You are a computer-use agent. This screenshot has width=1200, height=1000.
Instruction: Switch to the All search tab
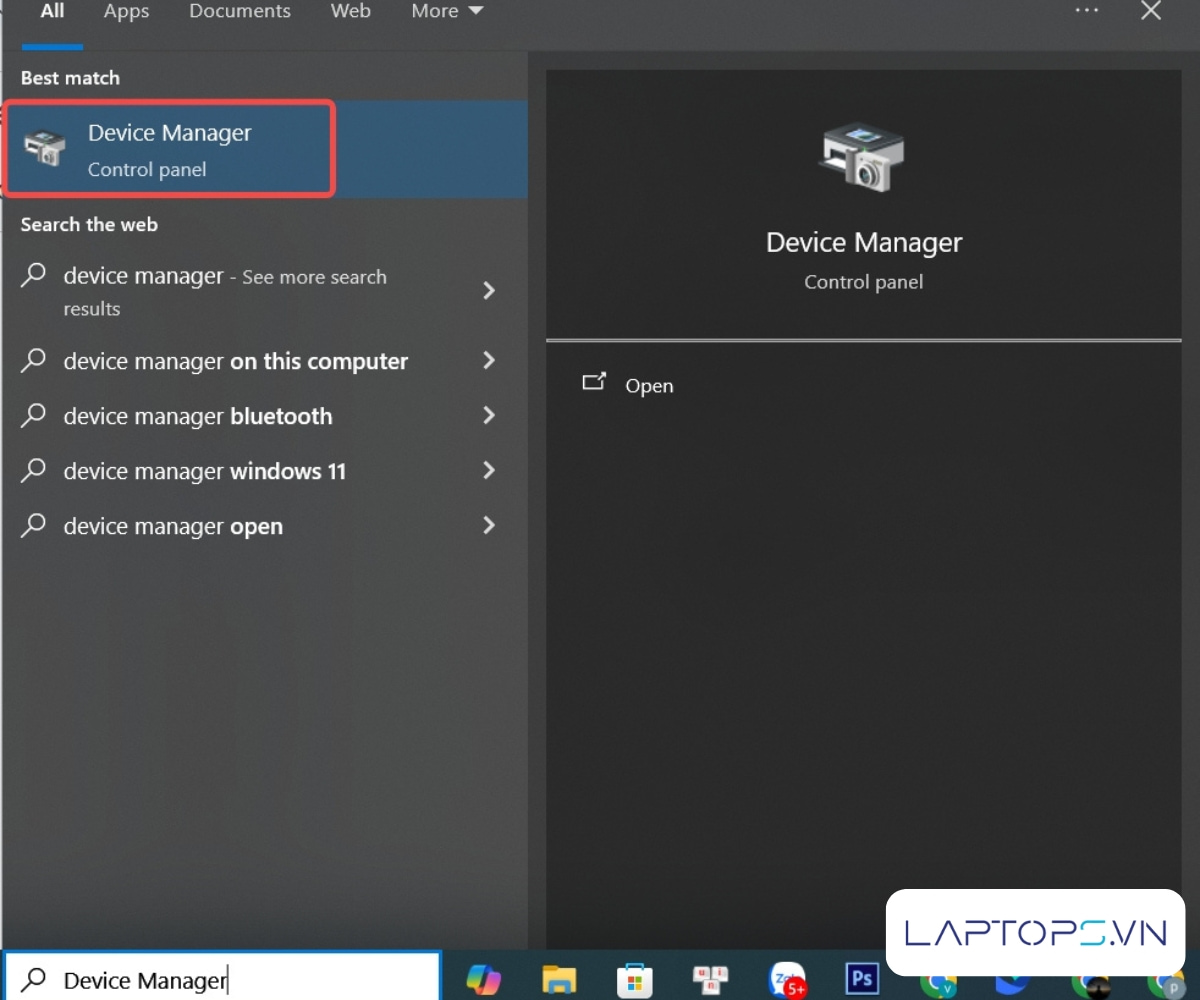pyautogui.click(x=52, y=12)
